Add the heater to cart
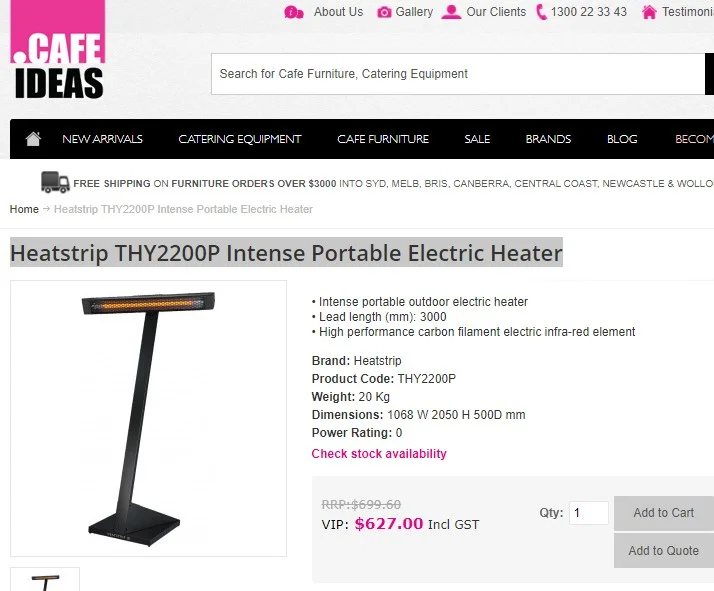The width and height of the screenshot is (714, 591). tap(664, 513)
